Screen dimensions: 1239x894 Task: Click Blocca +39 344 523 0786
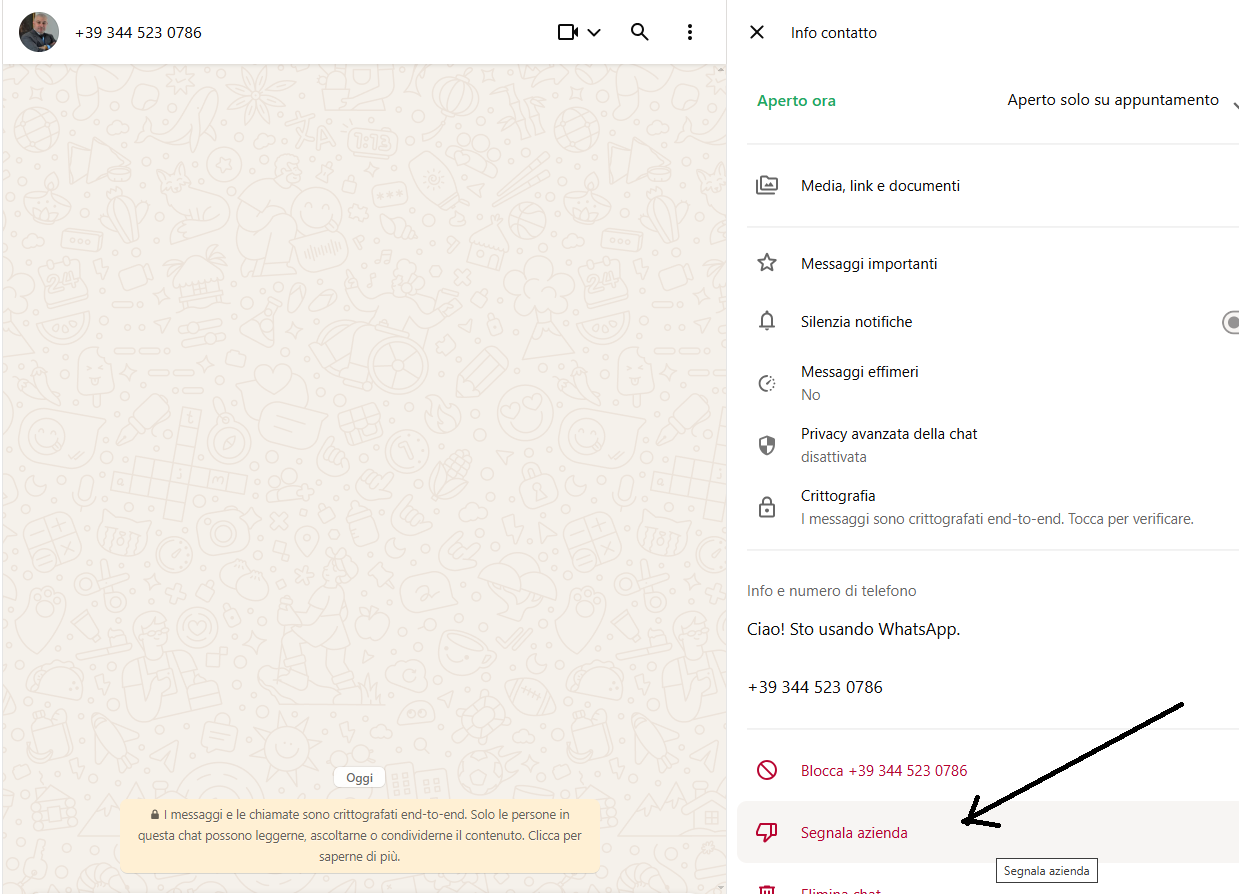(884, 771)
